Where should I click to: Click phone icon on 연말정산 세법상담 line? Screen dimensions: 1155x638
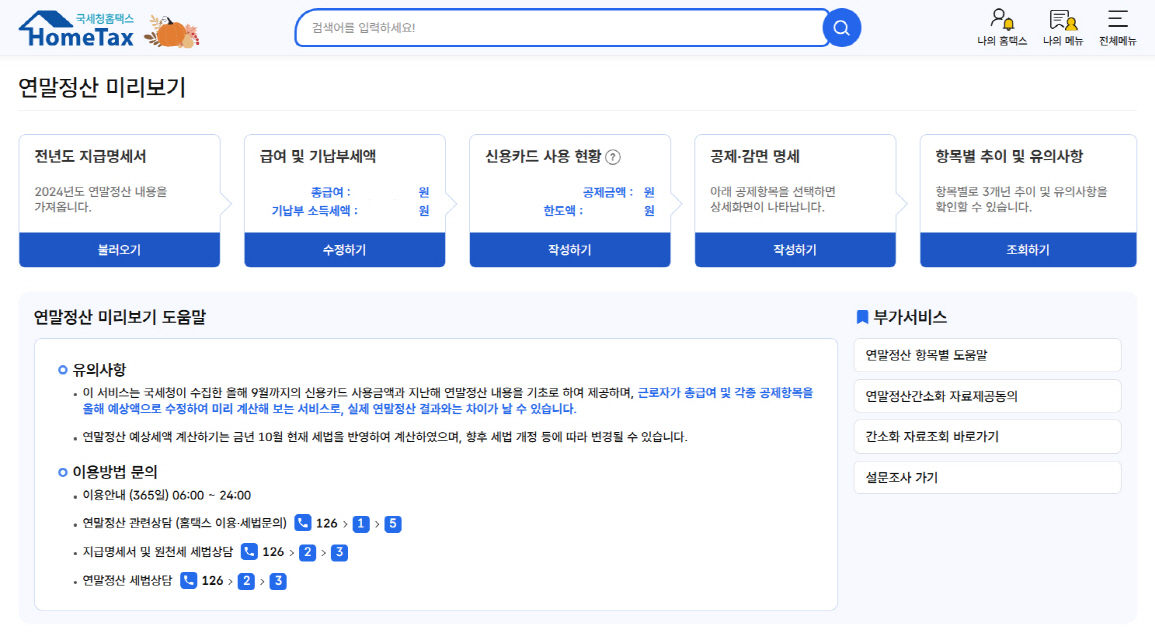189,581
